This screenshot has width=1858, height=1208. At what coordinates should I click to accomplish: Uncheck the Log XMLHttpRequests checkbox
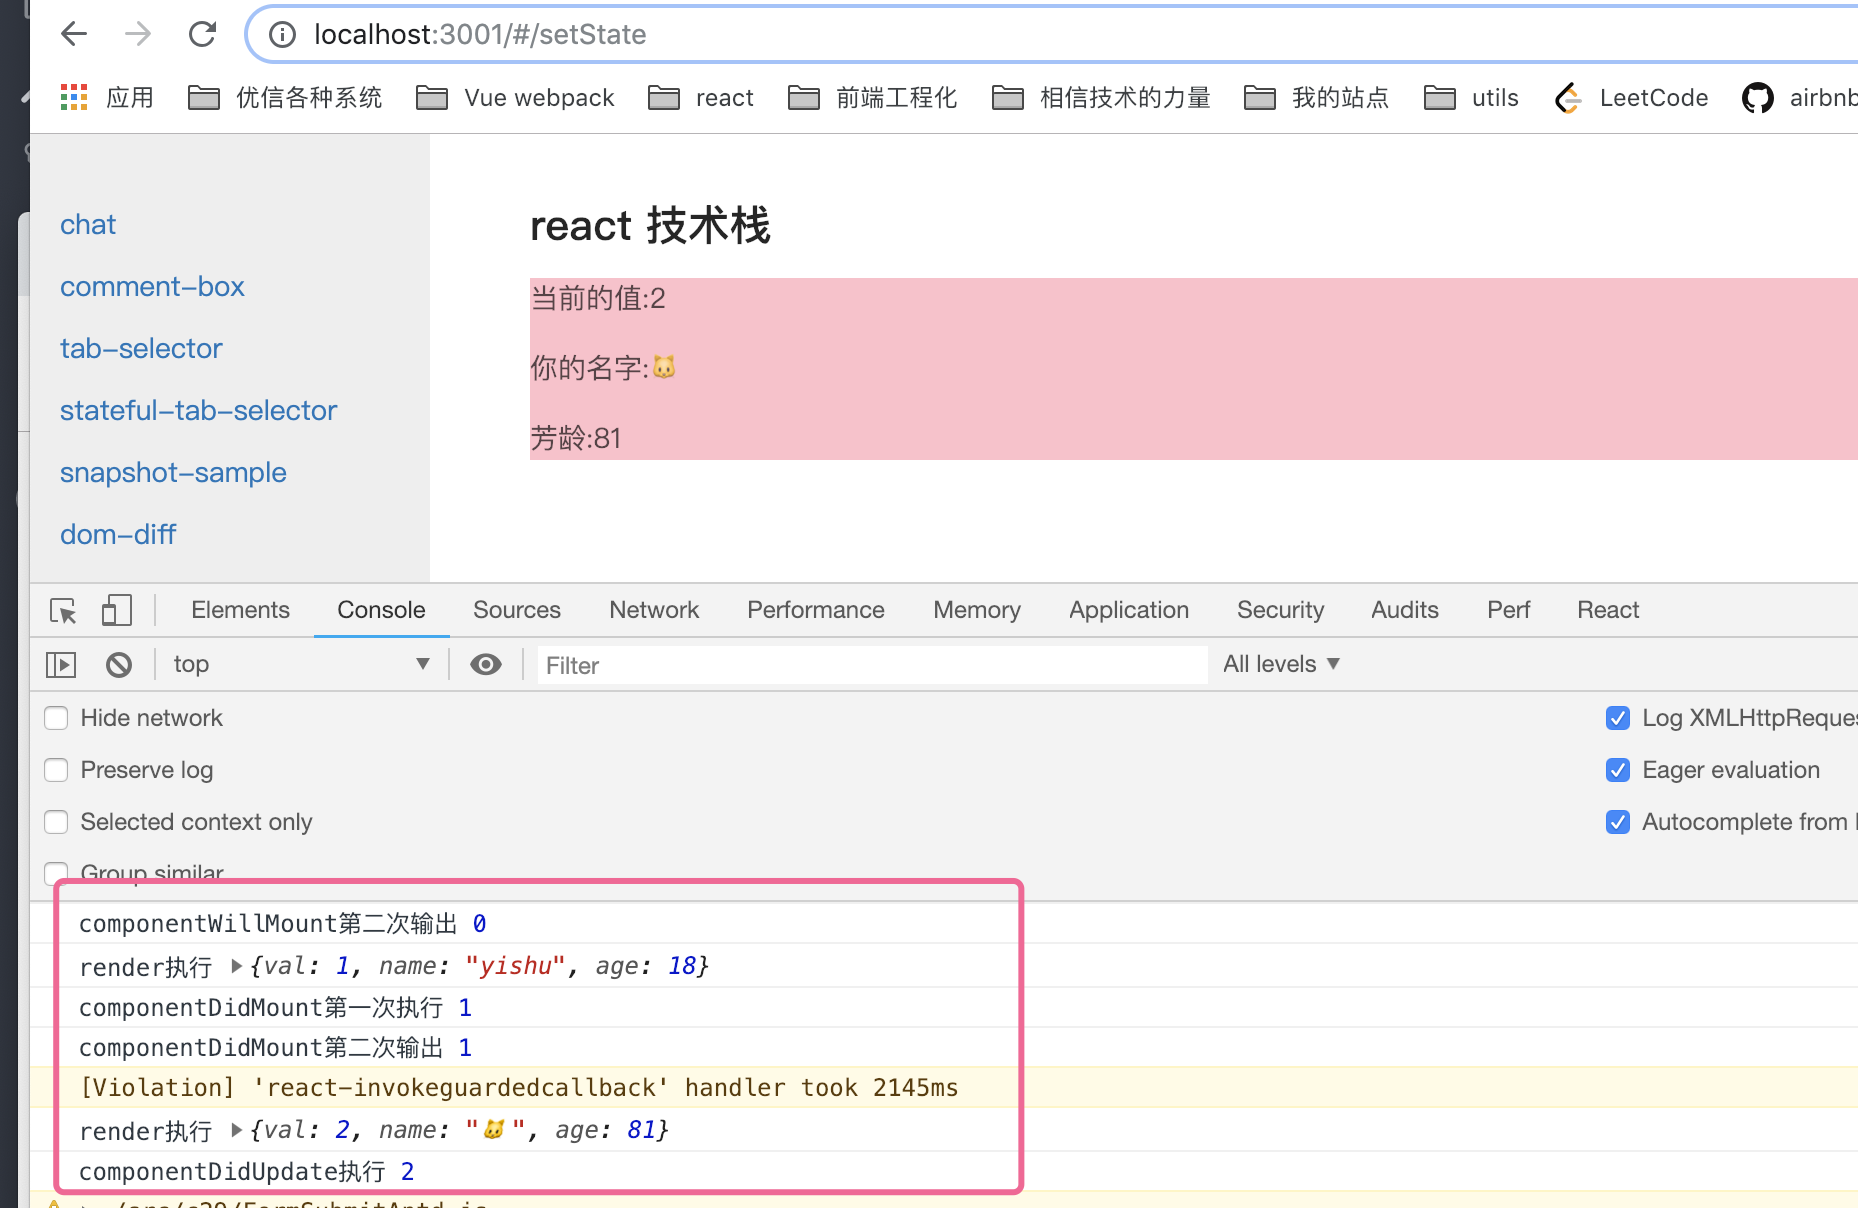coord(1618,718)
